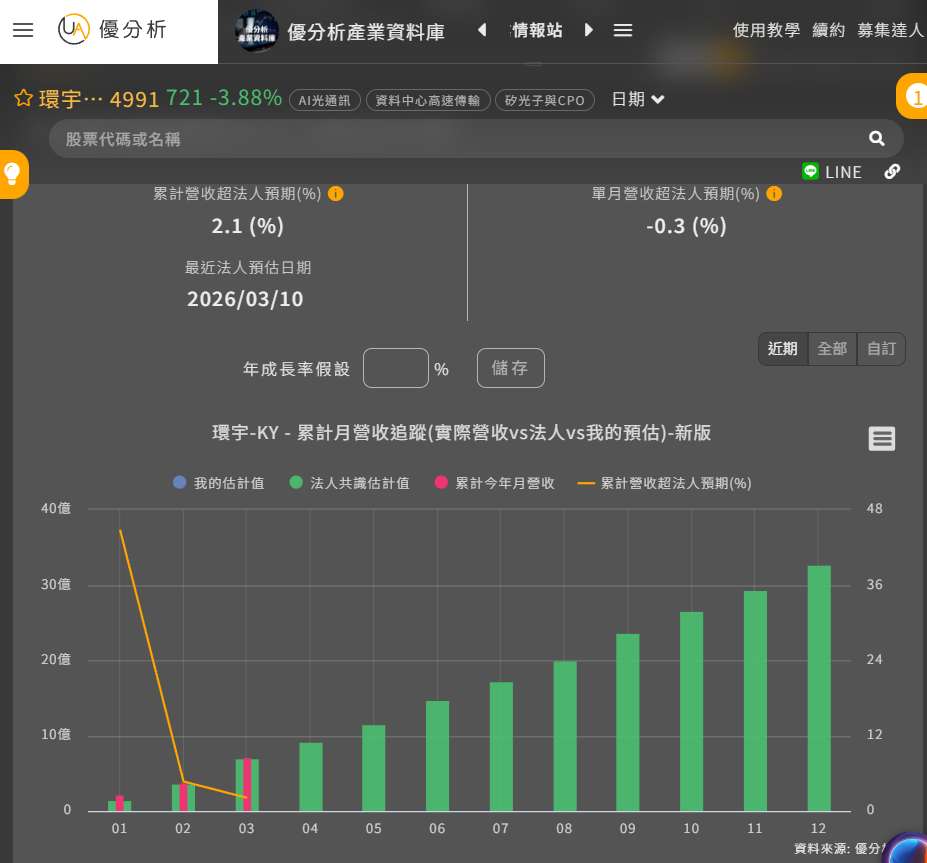Switch to the 全部 range tab
This screenshot has height=863, width=927.
[x=832, y=349]
